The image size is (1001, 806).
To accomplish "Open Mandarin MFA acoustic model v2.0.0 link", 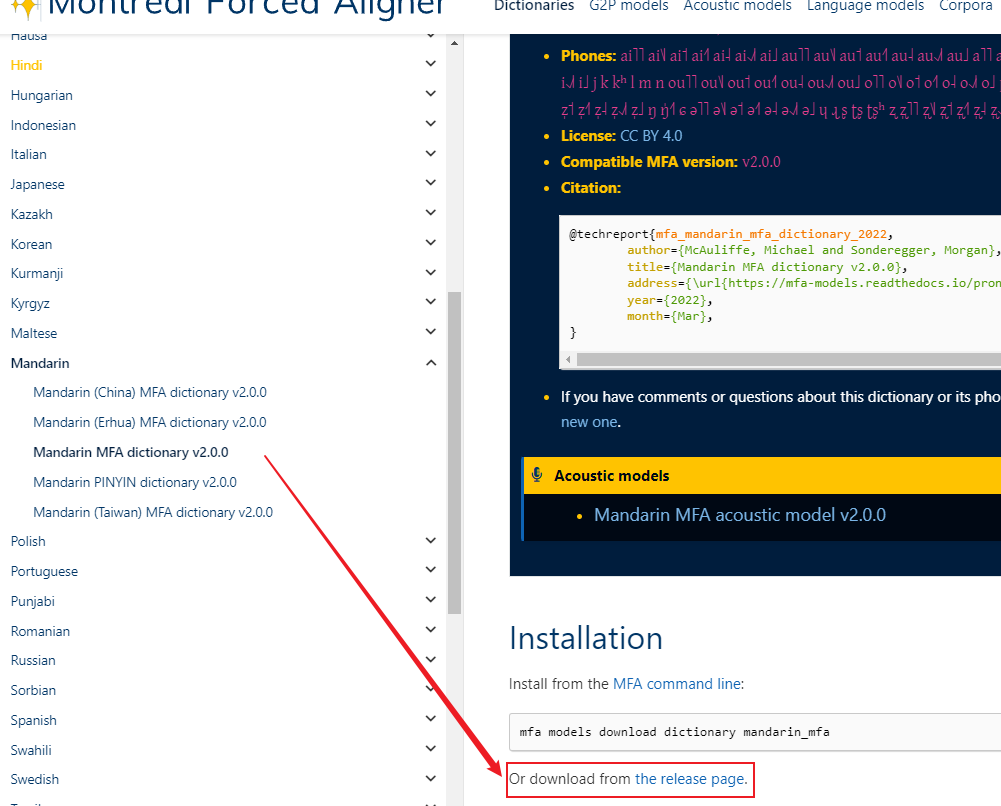I will tap(740, 515).
